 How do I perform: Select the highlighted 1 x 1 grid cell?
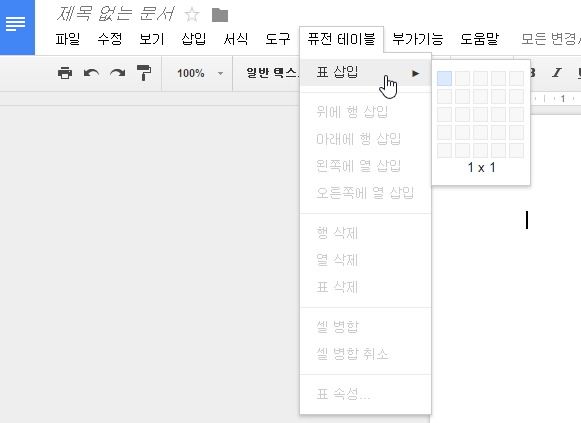[444, 79]
